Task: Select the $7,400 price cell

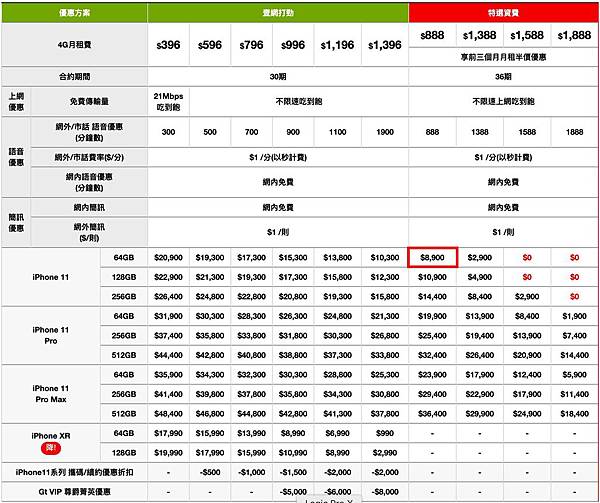Action: click(574, 335)
